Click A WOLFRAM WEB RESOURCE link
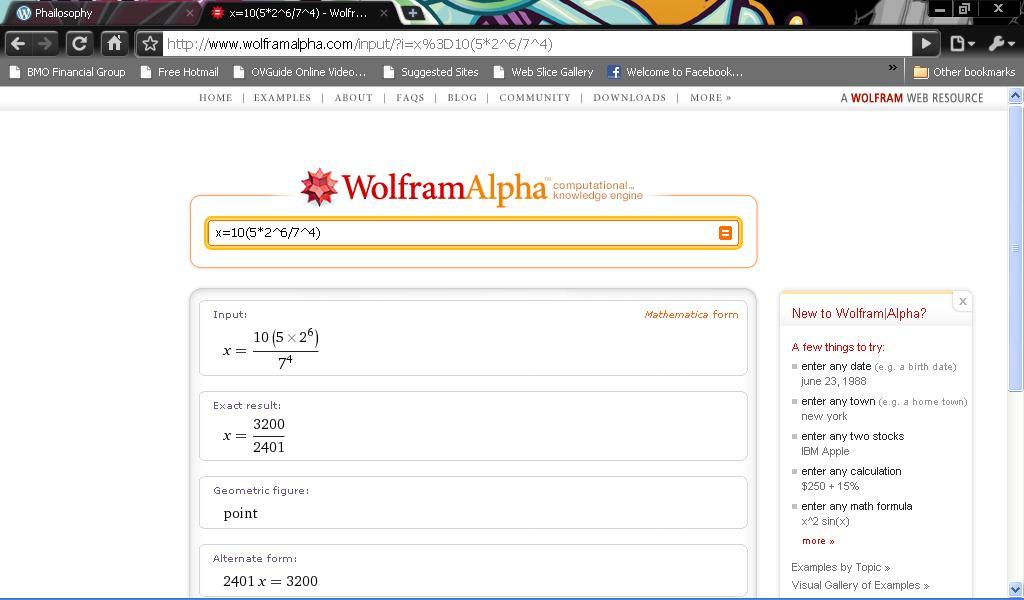 click(912, 98)
